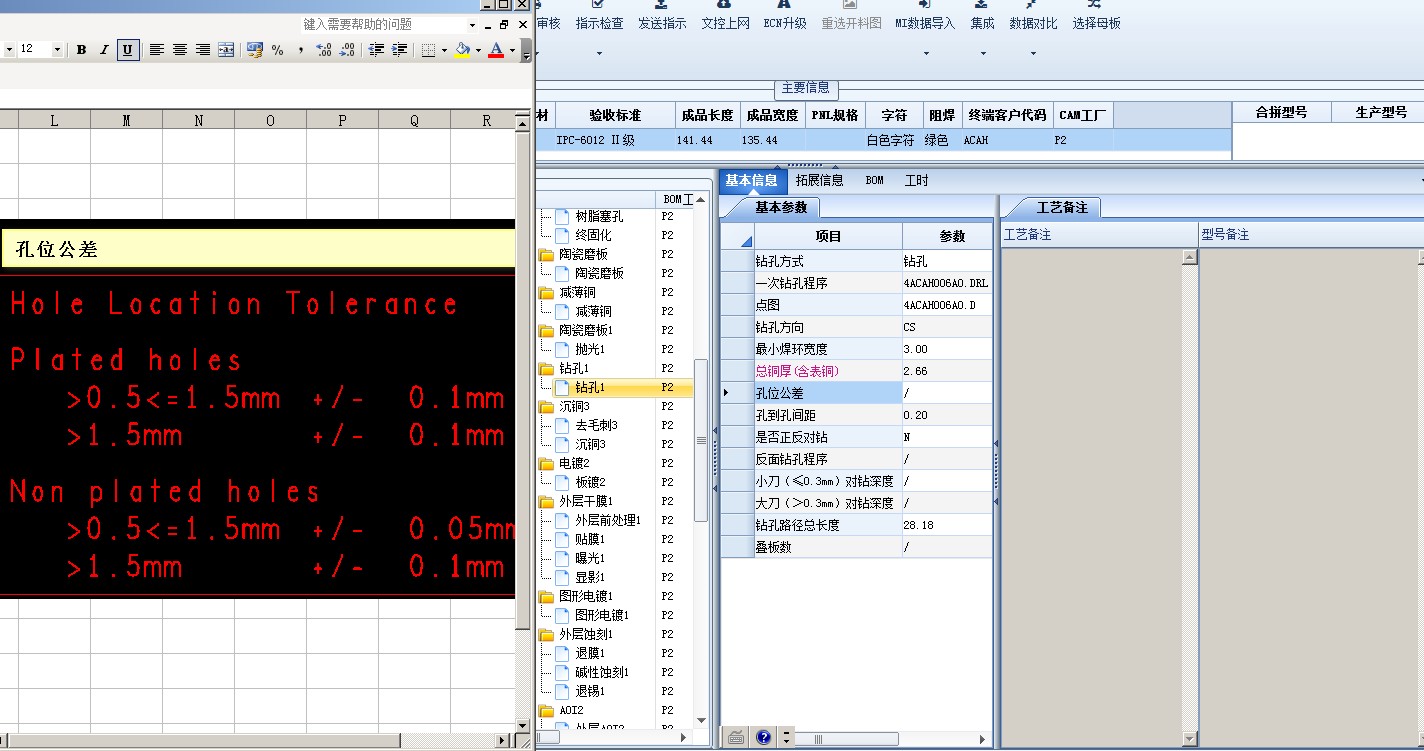The width and height of the screenshot is (1424, 751).
Task: Click 最小焊环宽度 value 3.00
Action: (x=947, y=349)
